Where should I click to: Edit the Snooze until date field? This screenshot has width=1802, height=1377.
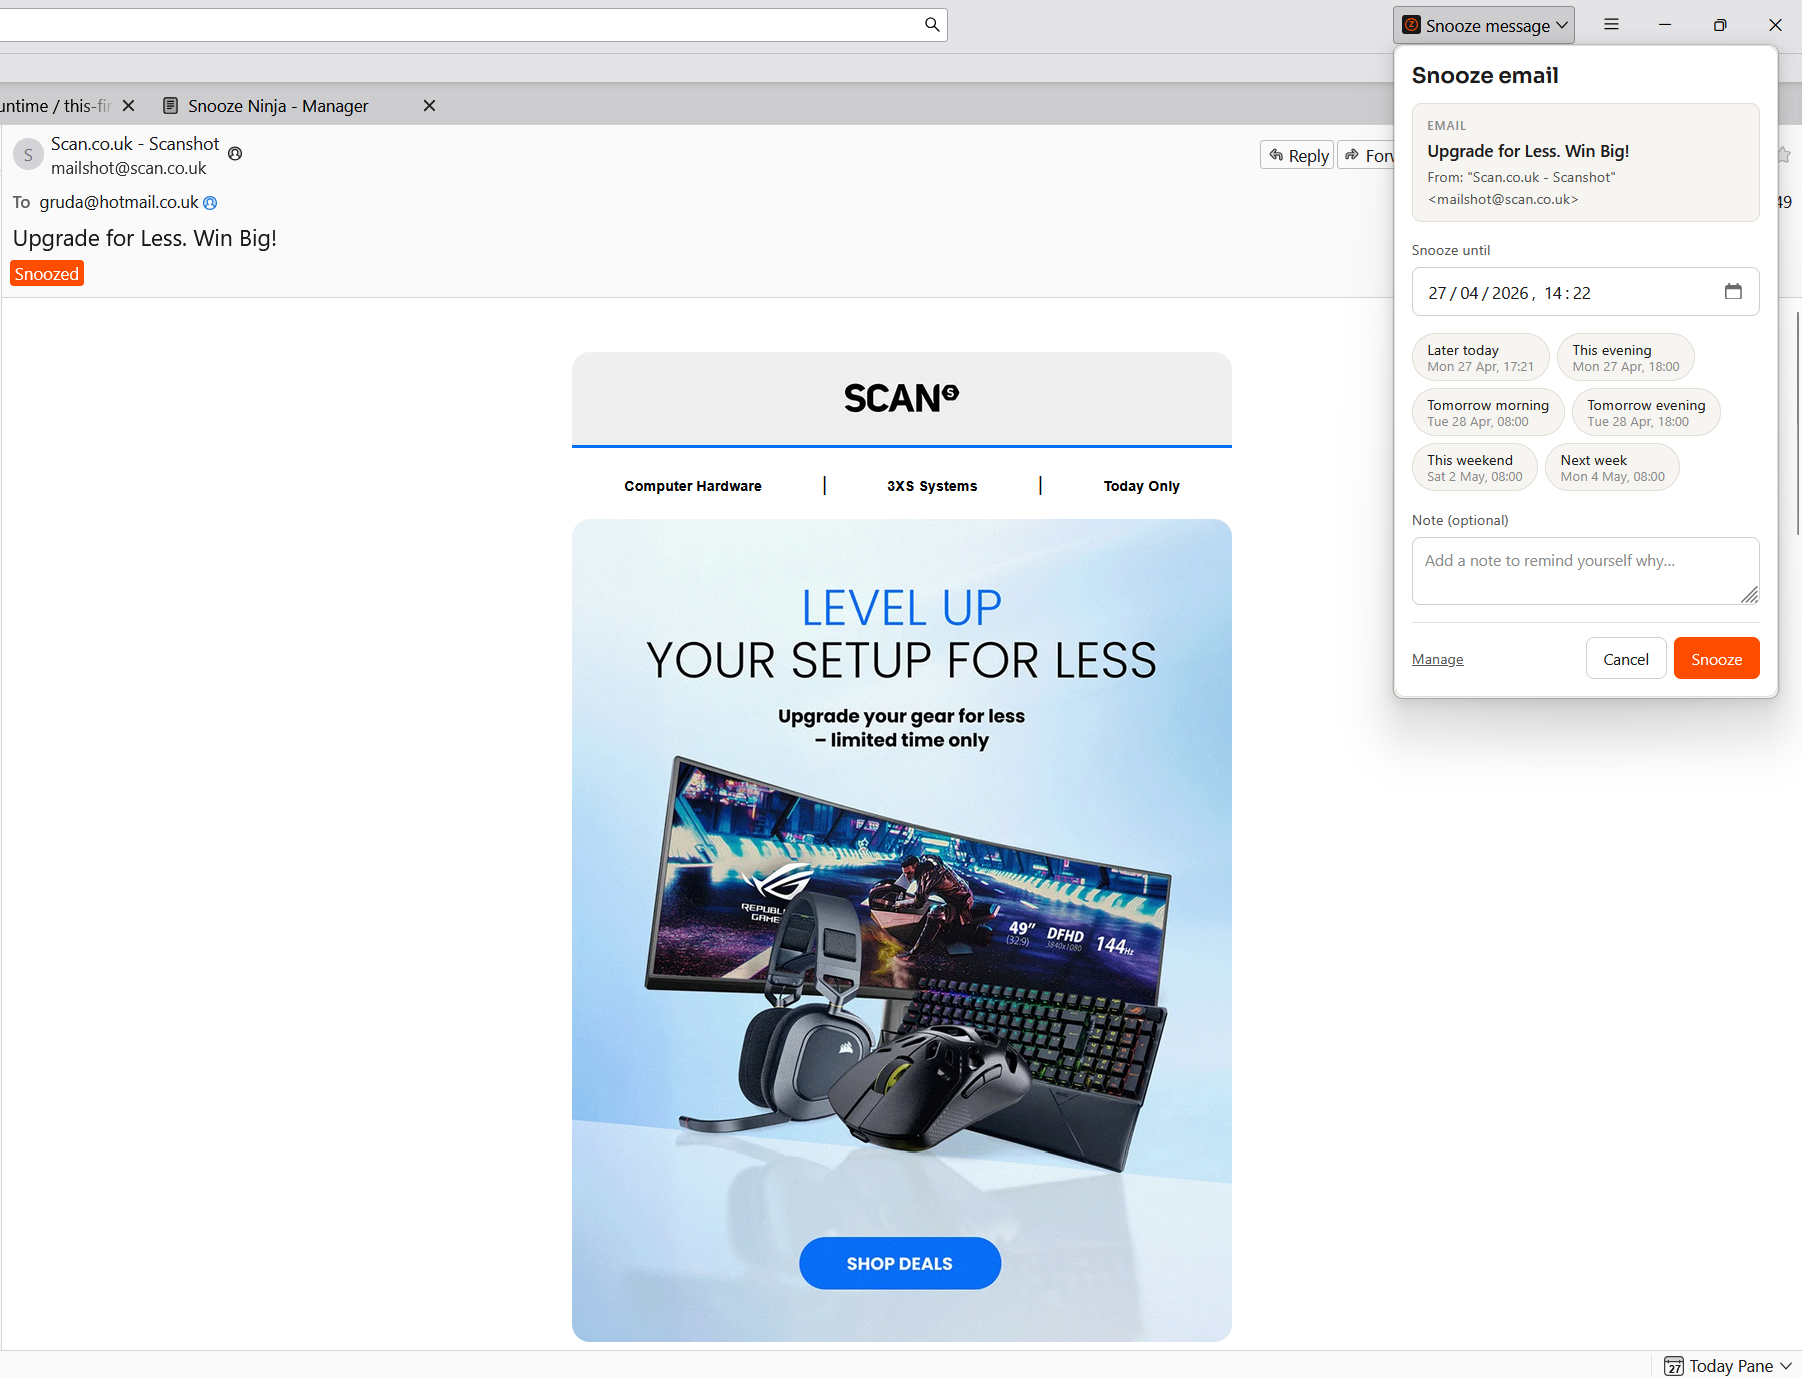tap(1585, 292)
